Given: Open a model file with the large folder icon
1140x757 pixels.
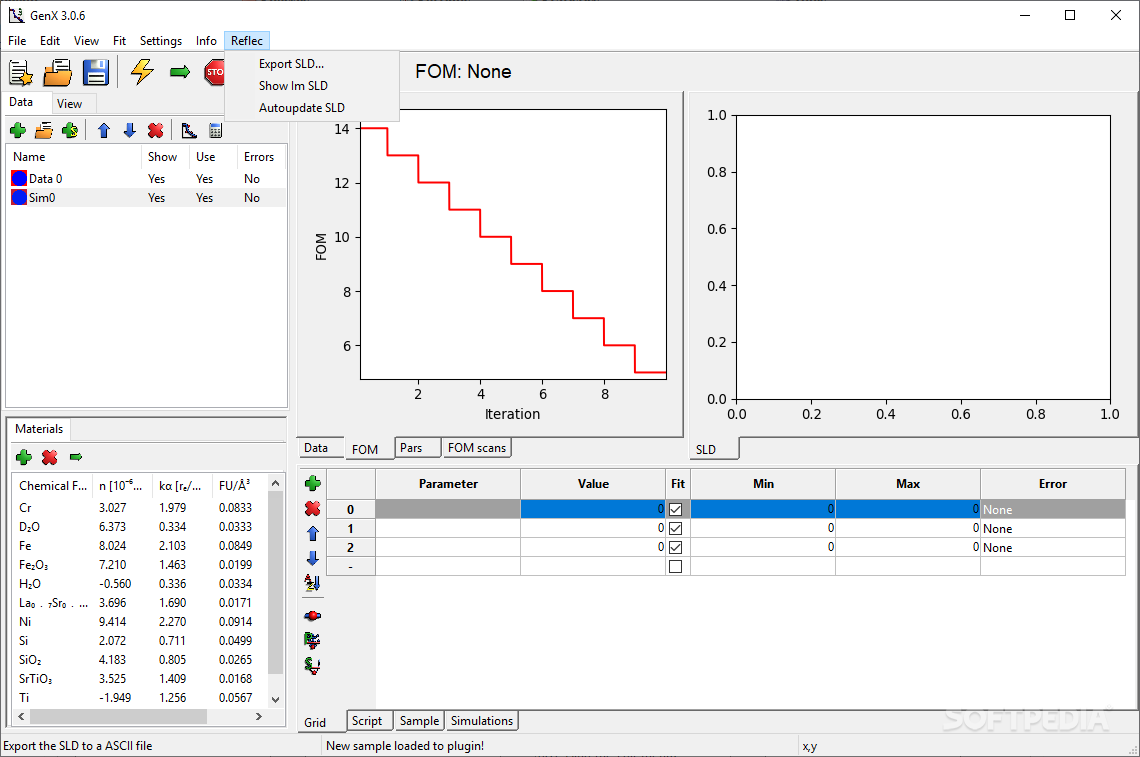Looking at the screenshot, I should (x=57, y=73).
